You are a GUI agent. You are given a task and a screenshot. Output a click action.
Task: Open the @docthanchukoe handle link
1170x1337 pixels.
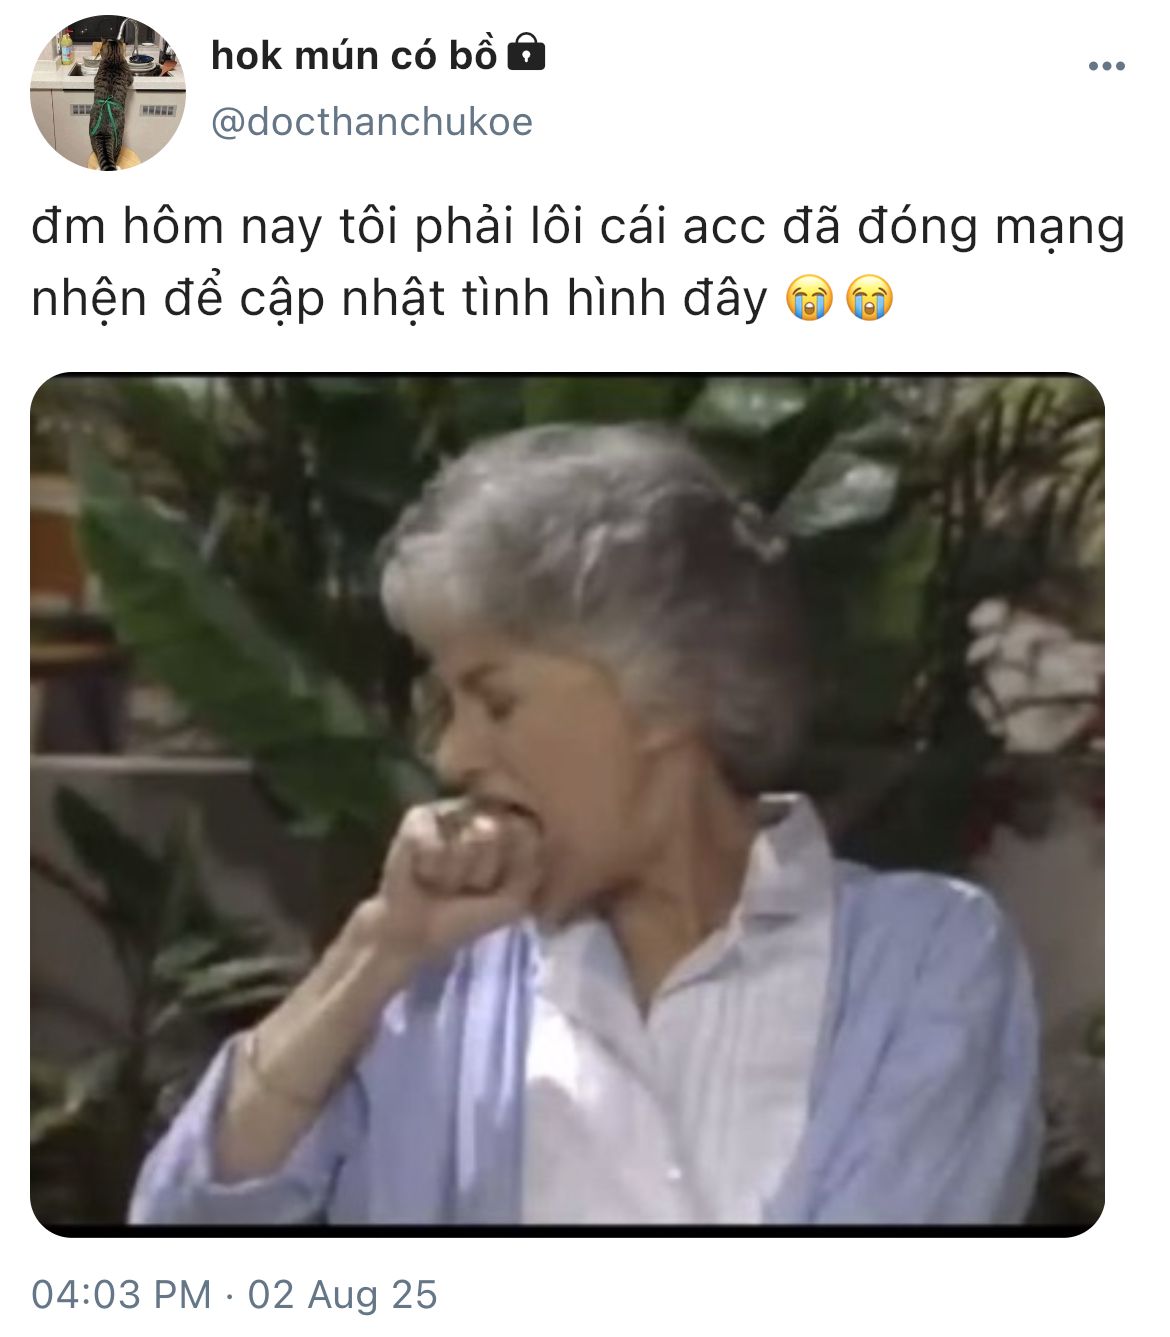[x=372, y=122]
